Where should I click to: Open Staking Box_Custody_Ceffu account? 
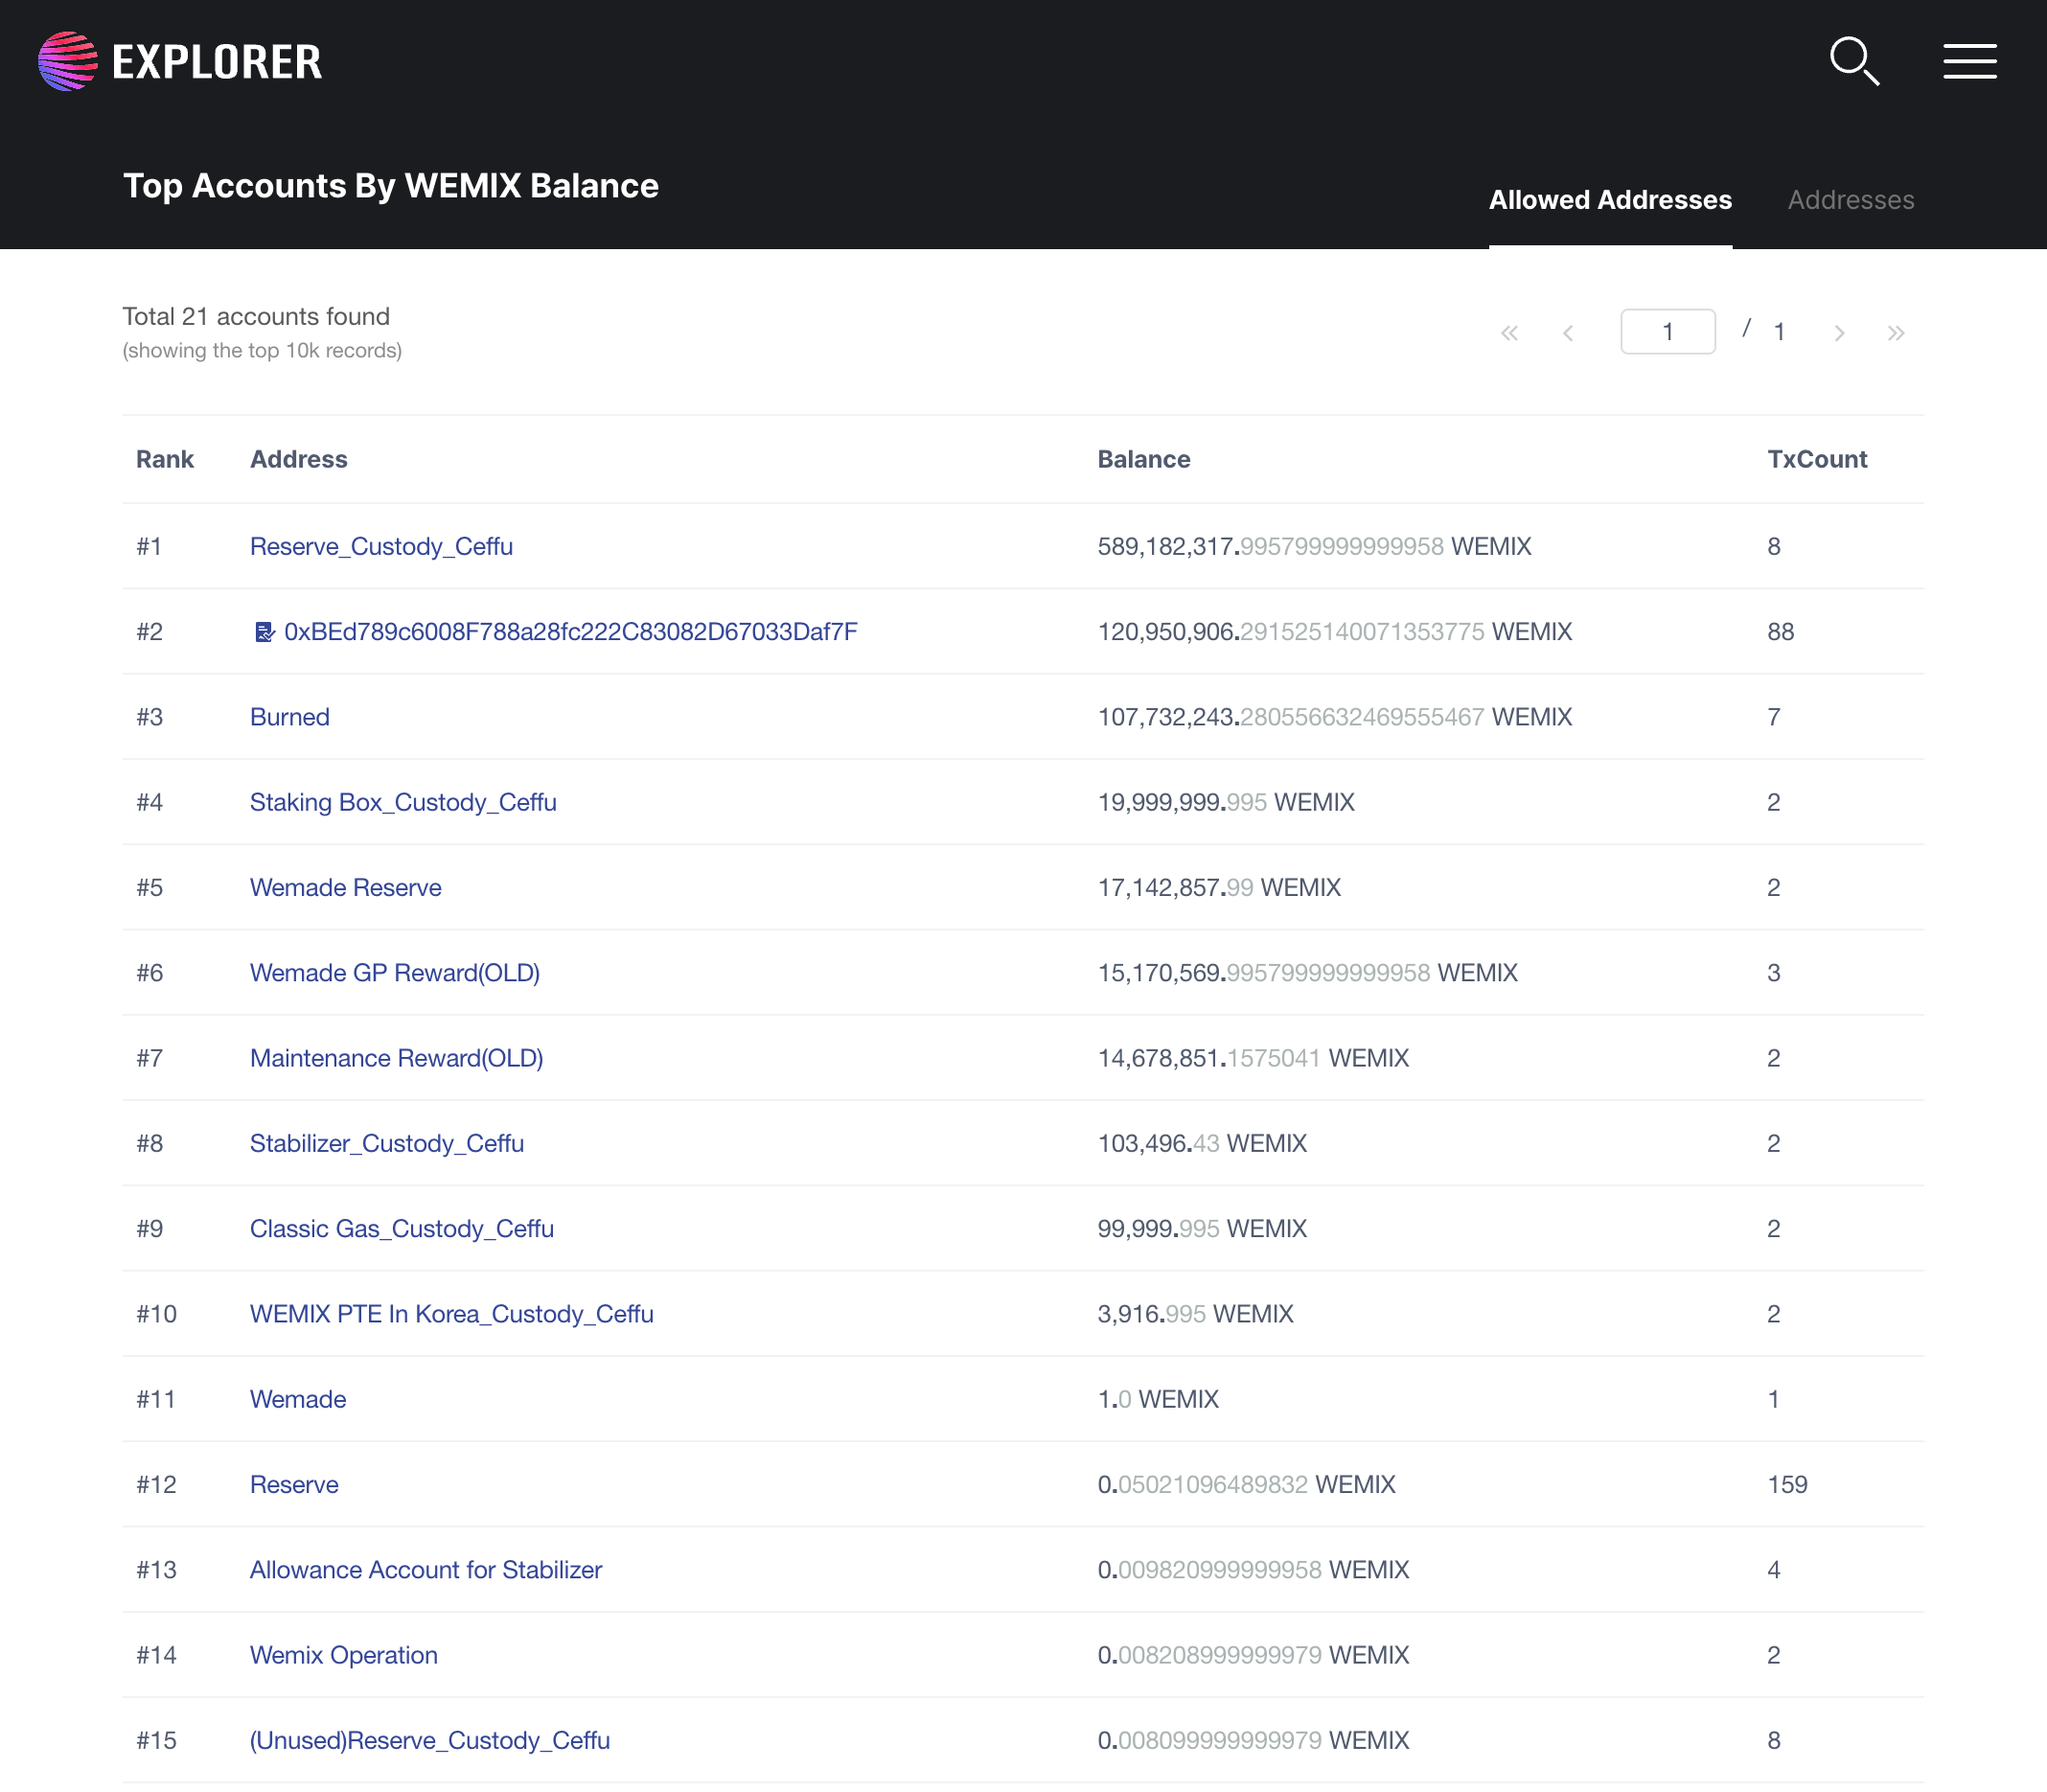[x=403, y=802]
